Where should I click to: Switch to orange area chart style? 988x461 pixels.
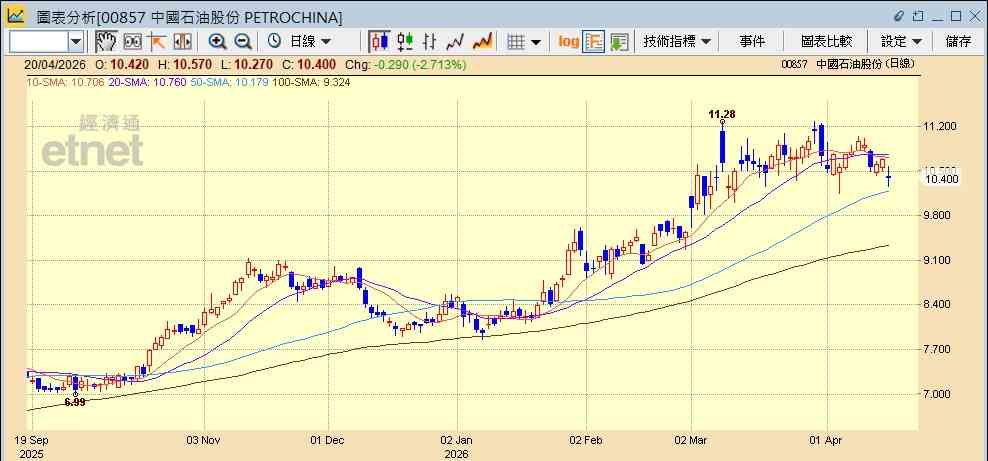482,42
